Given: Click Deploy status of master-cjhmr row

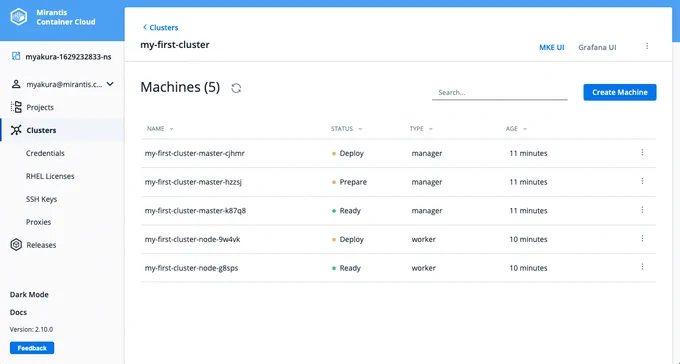Looking at the screenshot, I should (352, 153).
